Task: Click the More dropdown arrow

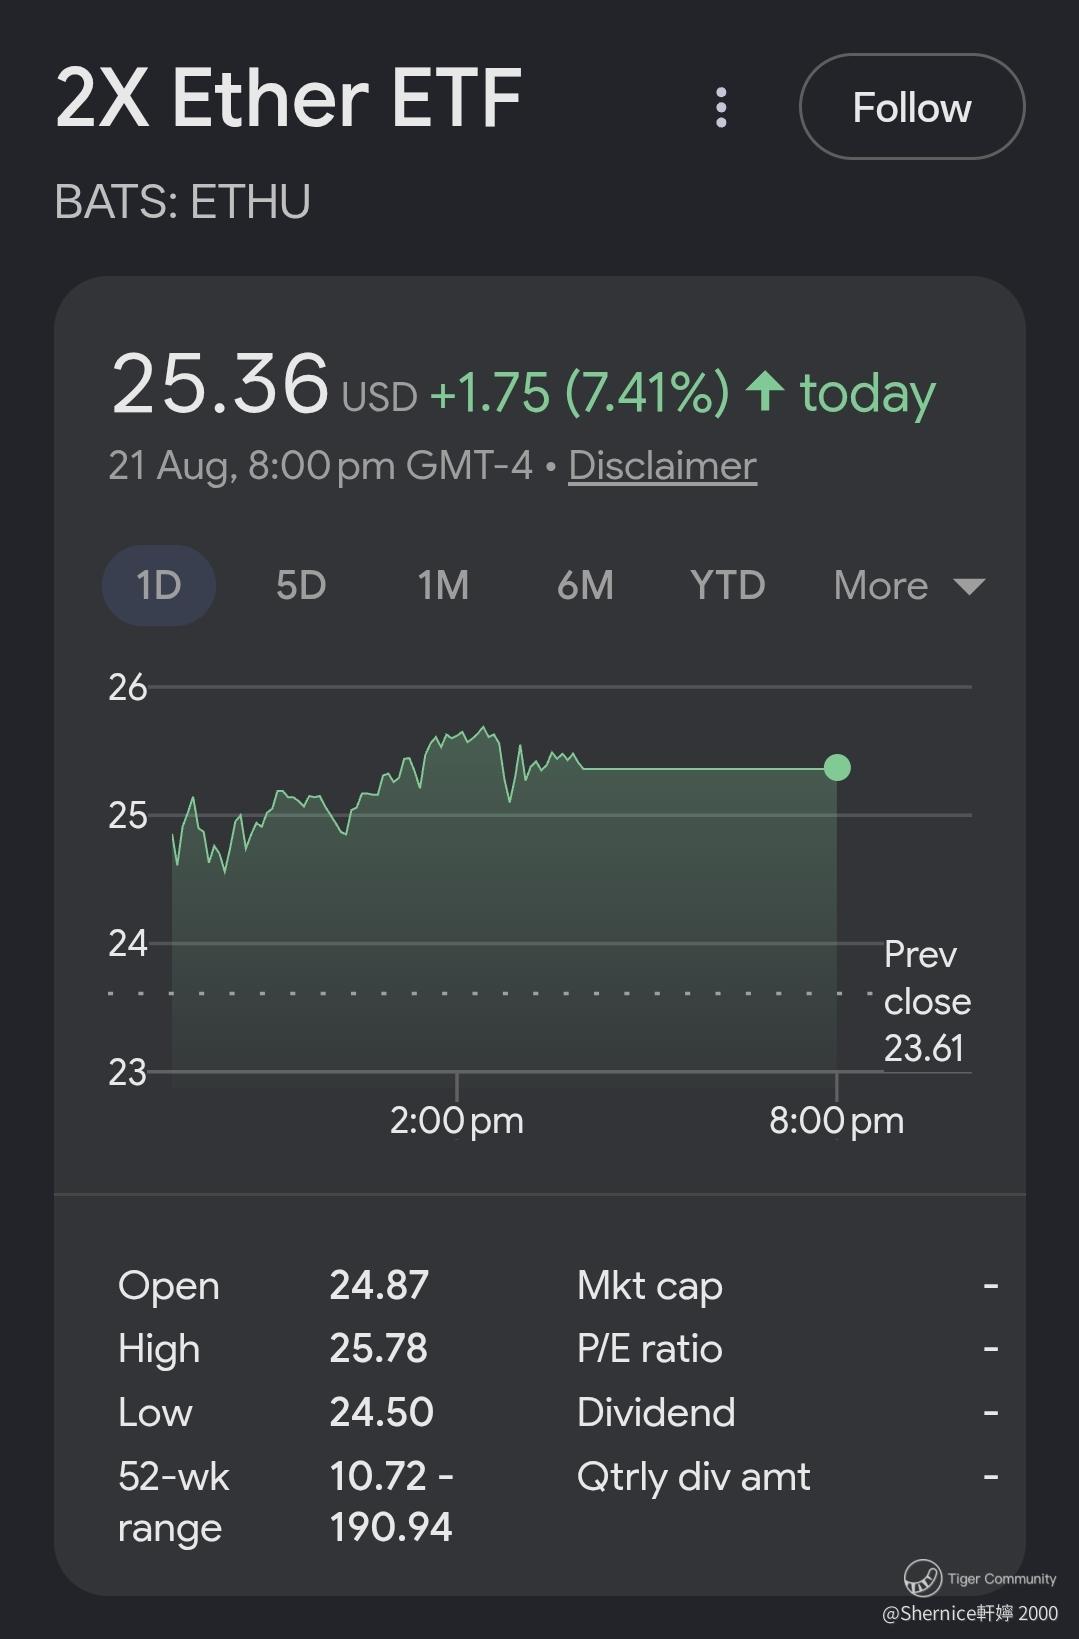Action: point(969,586)
